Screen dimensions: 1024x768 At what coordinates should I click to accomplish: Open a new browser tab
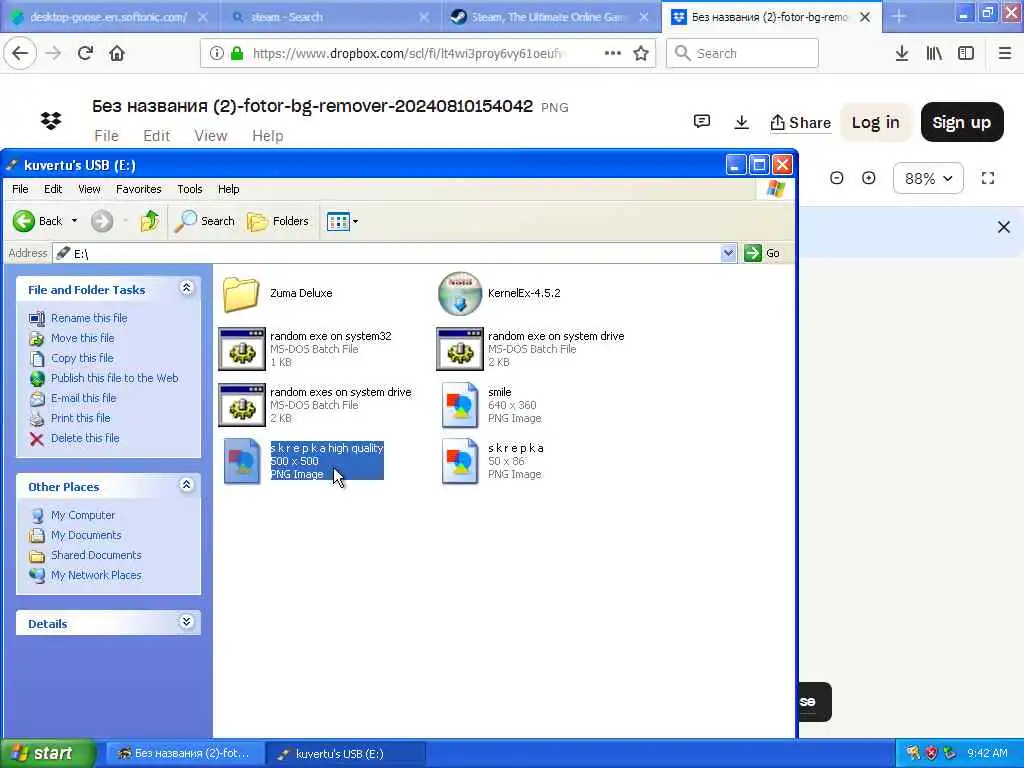[899, 17]
